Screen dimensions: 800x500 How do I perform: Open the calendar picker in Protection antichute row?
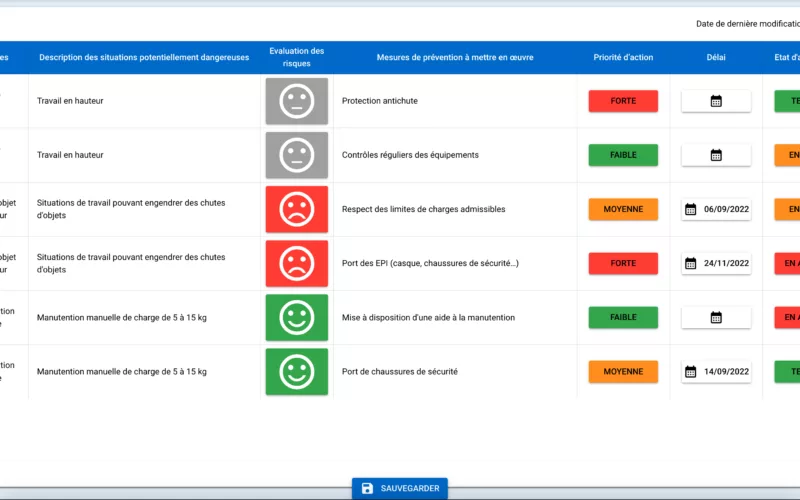pos(716,101)
